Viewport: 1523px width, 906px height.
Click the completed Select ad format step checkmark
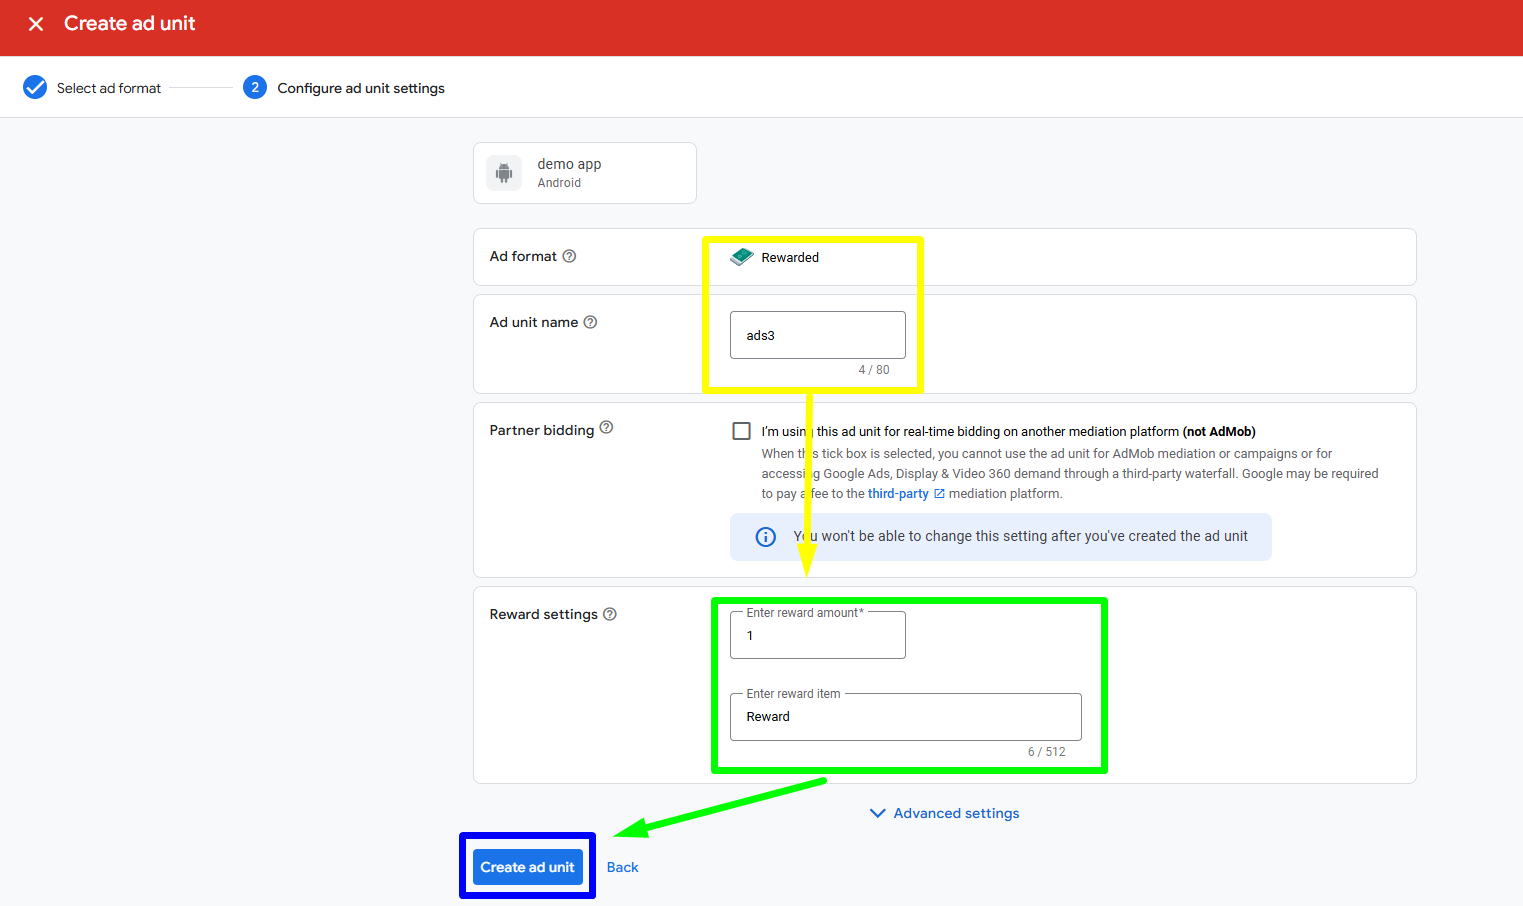click(x=34, y=87)
